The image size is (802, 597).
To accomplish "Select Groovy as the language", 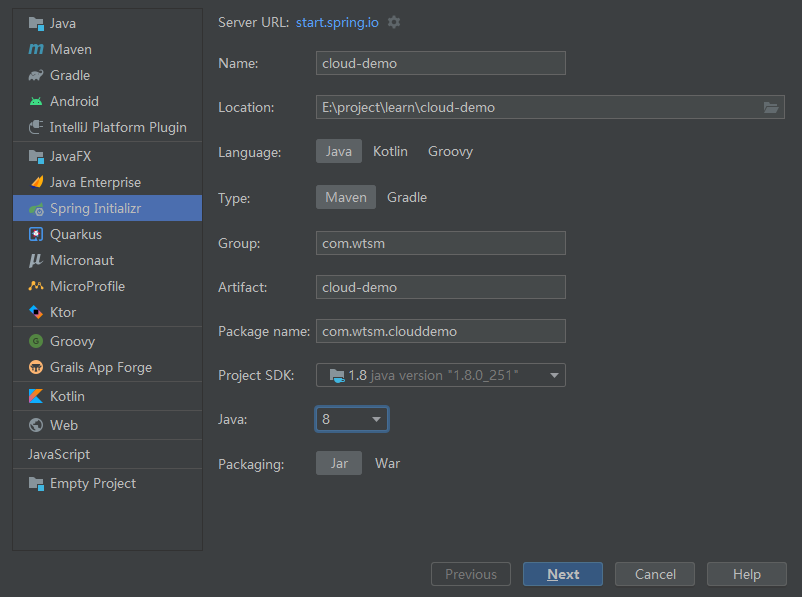I will (450, 151).
